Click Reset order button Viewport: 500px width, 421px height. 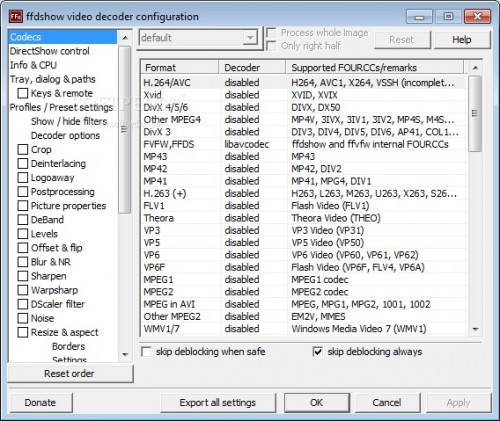70,374
